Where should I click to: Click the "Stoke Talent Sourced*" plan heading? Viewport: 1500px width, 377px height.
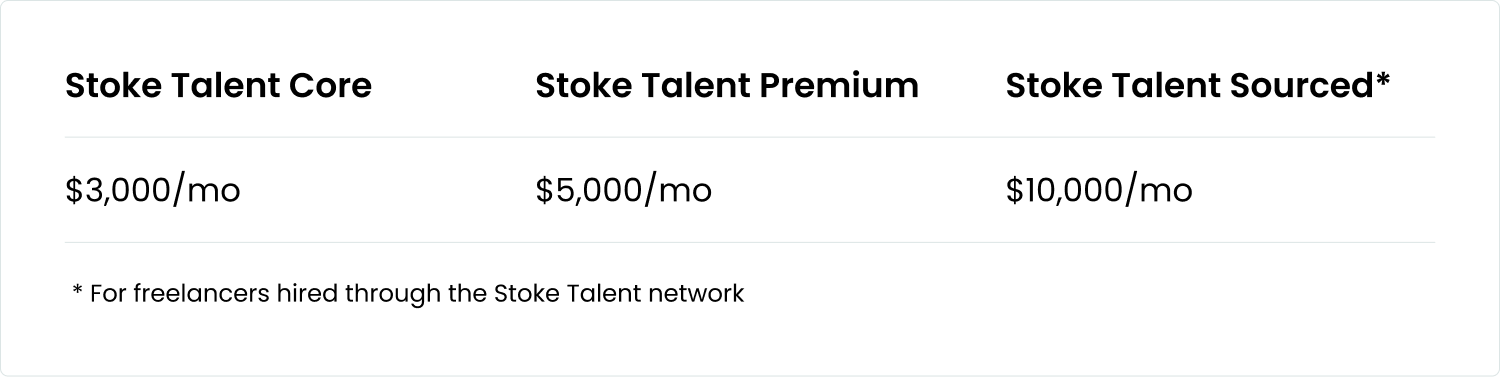[x=1198, y=86]
